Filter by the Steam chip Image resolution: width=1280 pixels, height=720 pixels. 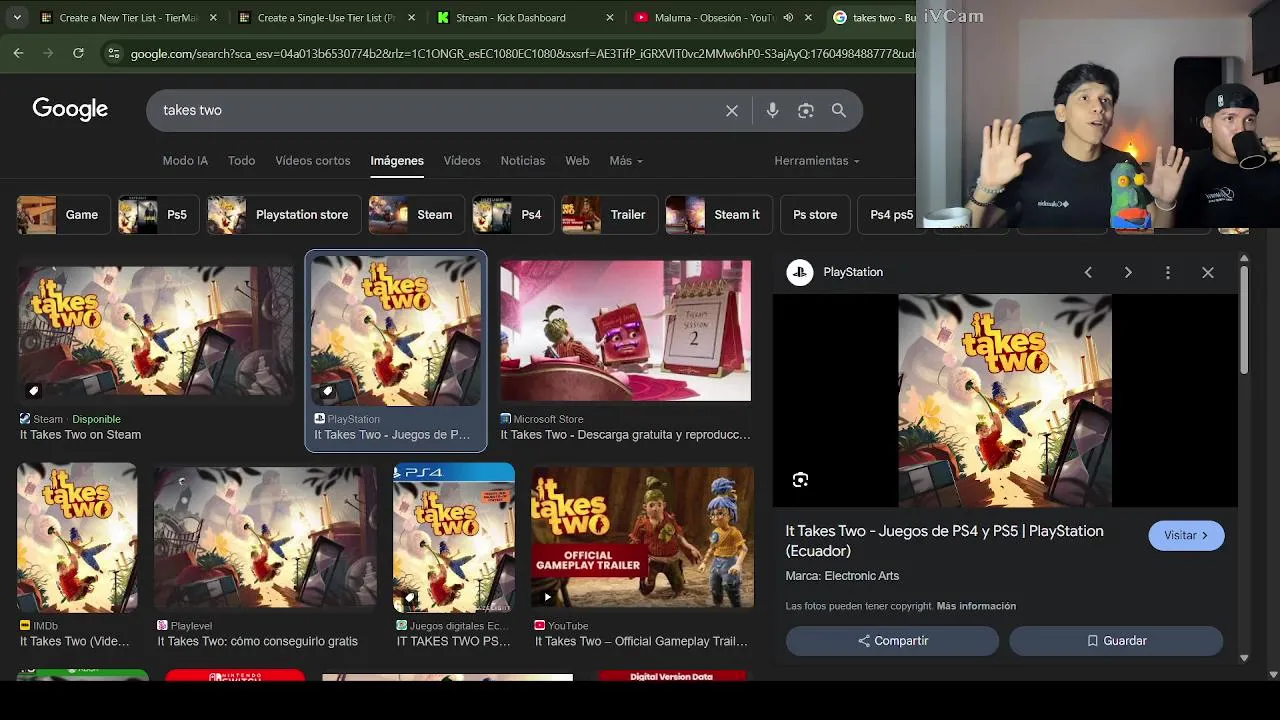click(415, 214)
